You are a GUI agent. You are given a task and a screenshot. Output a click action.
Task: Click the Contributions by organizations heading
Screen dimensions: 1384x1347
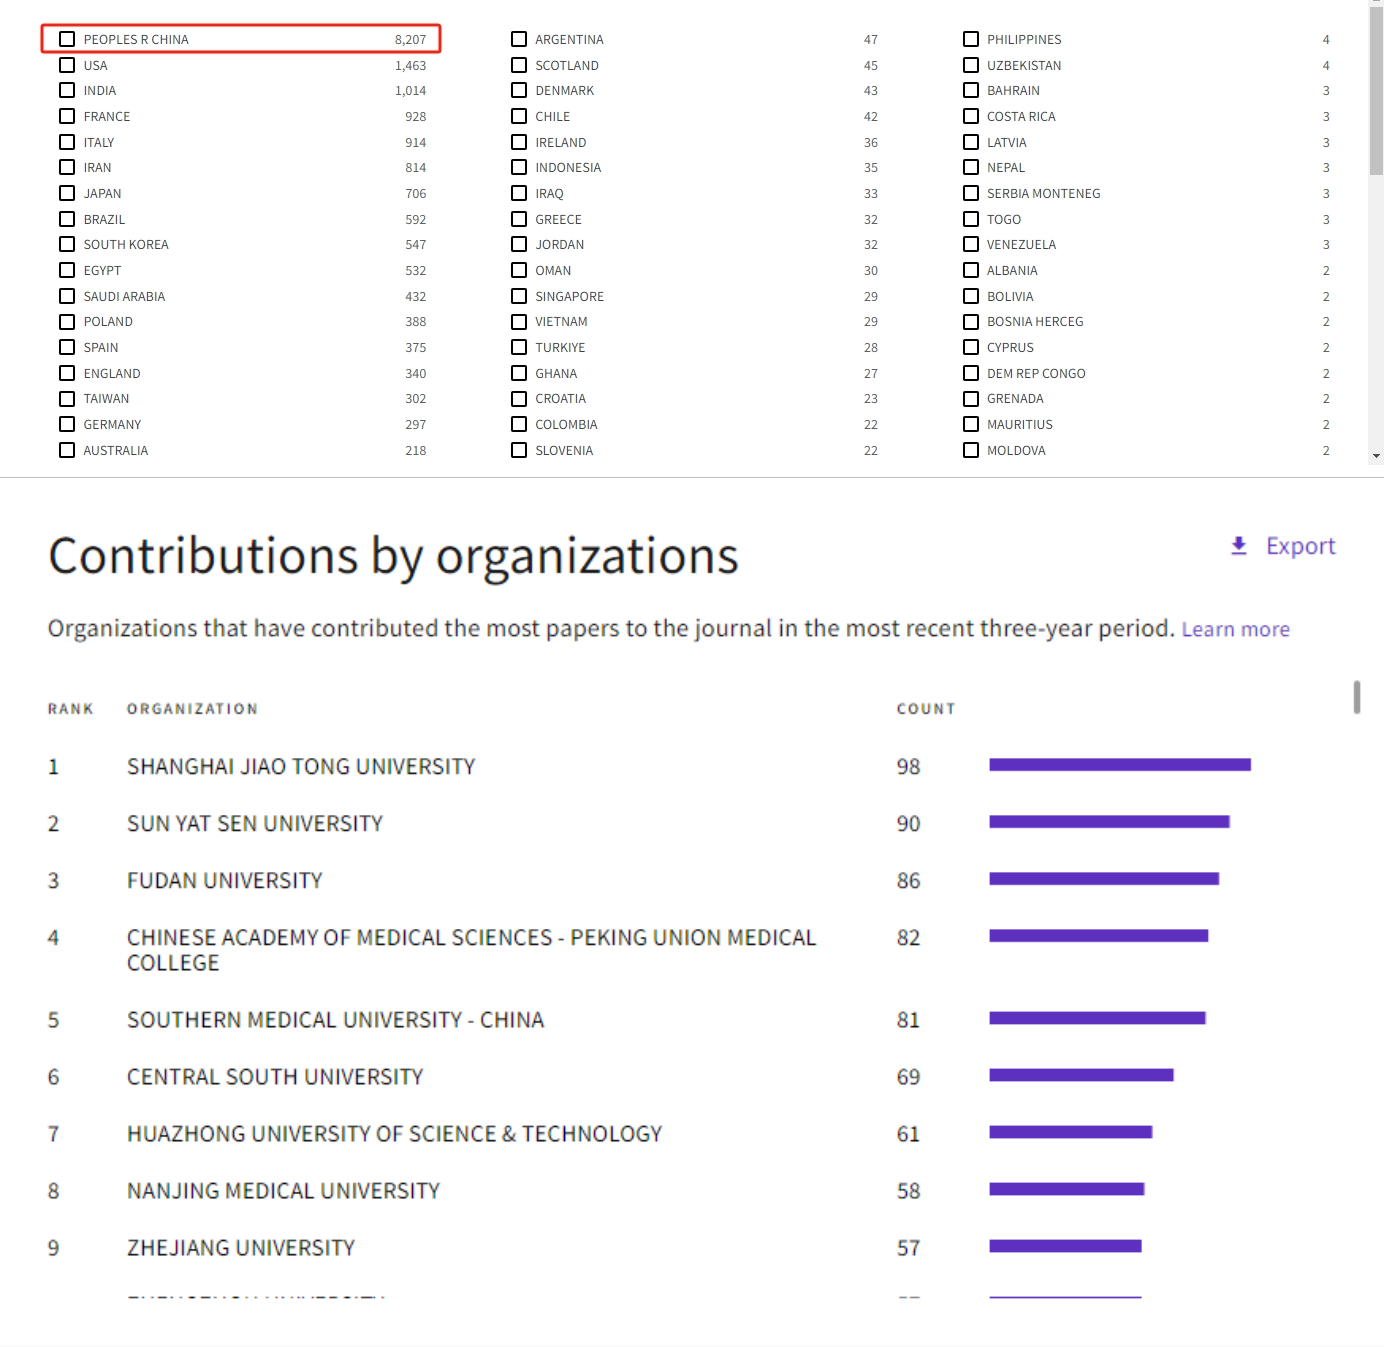393,556
